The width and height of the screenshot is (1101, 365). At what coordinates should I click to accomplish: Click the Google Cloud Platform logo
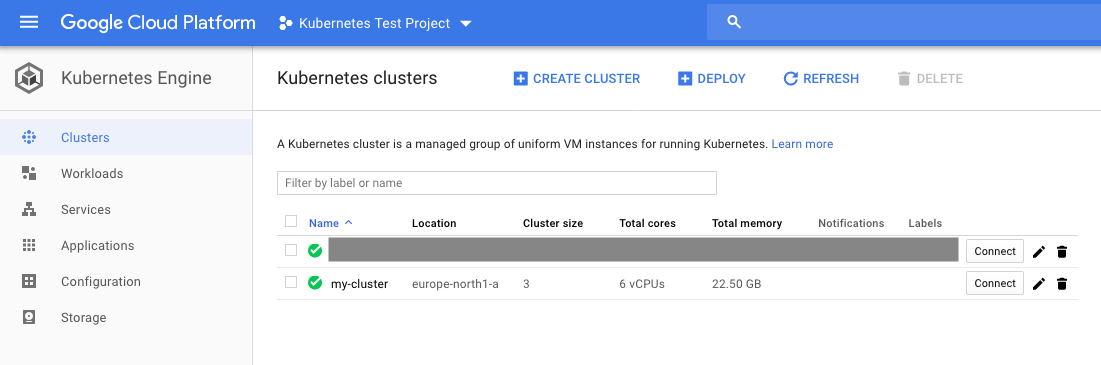(x=158, y=22)
